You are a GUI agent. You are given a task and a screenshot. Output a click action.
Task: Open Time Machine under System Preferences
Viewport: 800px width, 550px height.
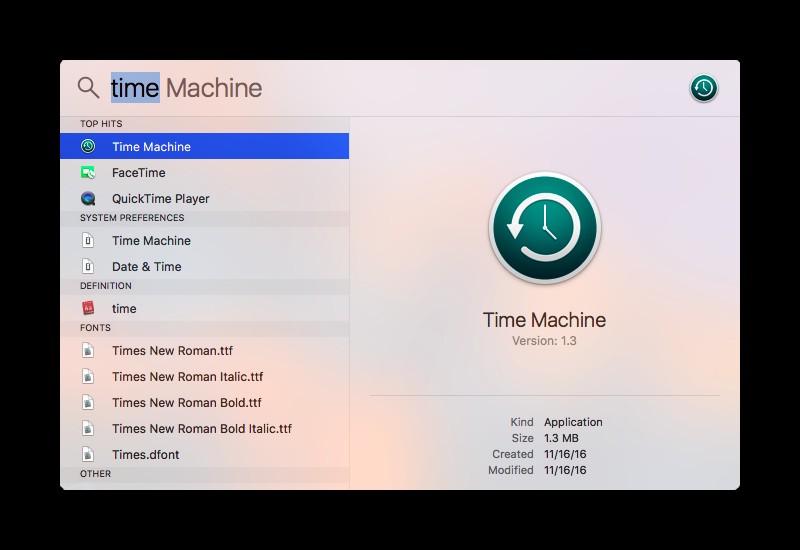tap(205, 240)
